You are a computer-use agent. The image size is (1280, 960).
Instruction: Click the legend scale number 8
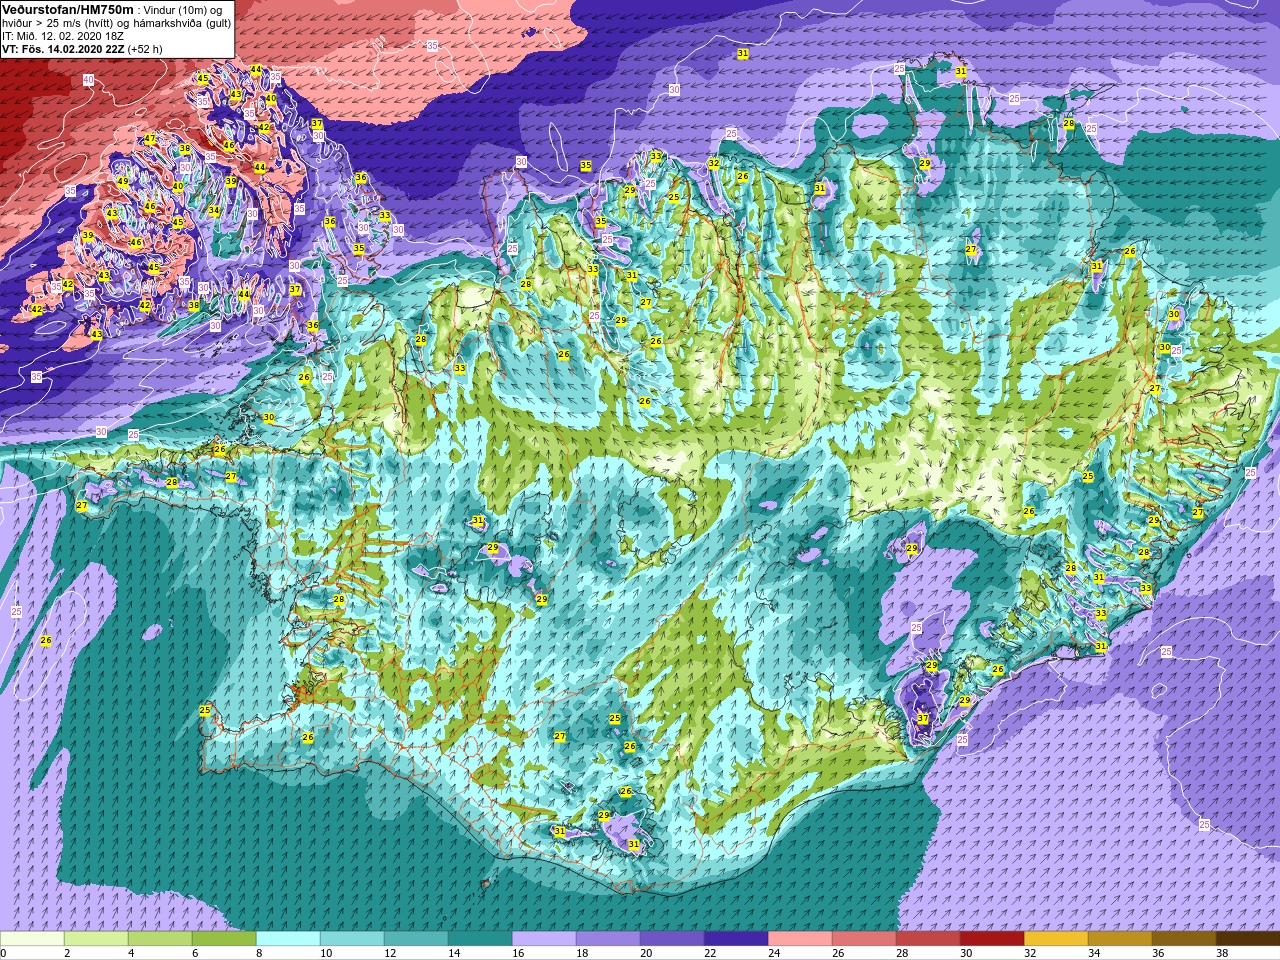[x=259, y=953]
